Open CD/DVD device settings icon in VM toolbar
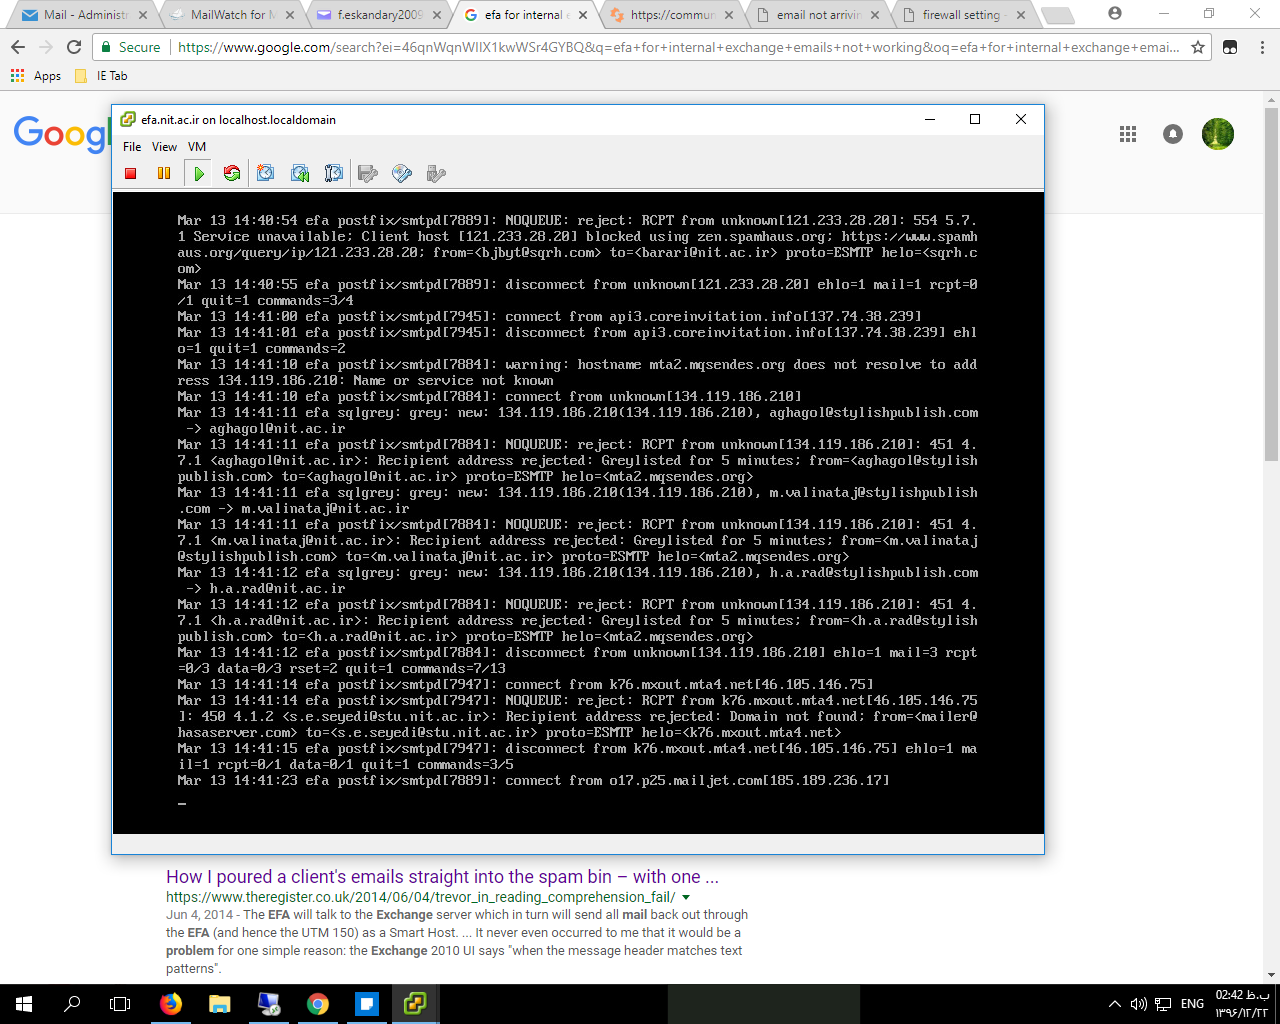The image size is (1280, 1024). coord(401,173)
